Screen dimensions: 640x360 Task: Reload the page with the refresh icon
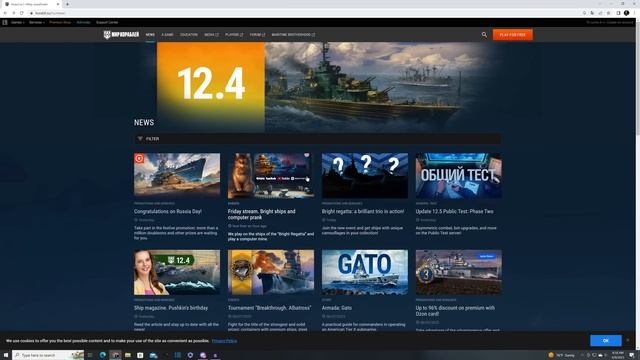pyautogui.click(x=22, y=13)
